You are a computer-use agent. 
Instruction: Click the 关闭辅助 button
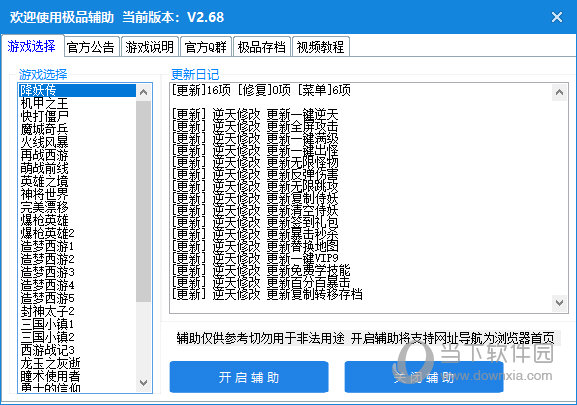(424, 377)
